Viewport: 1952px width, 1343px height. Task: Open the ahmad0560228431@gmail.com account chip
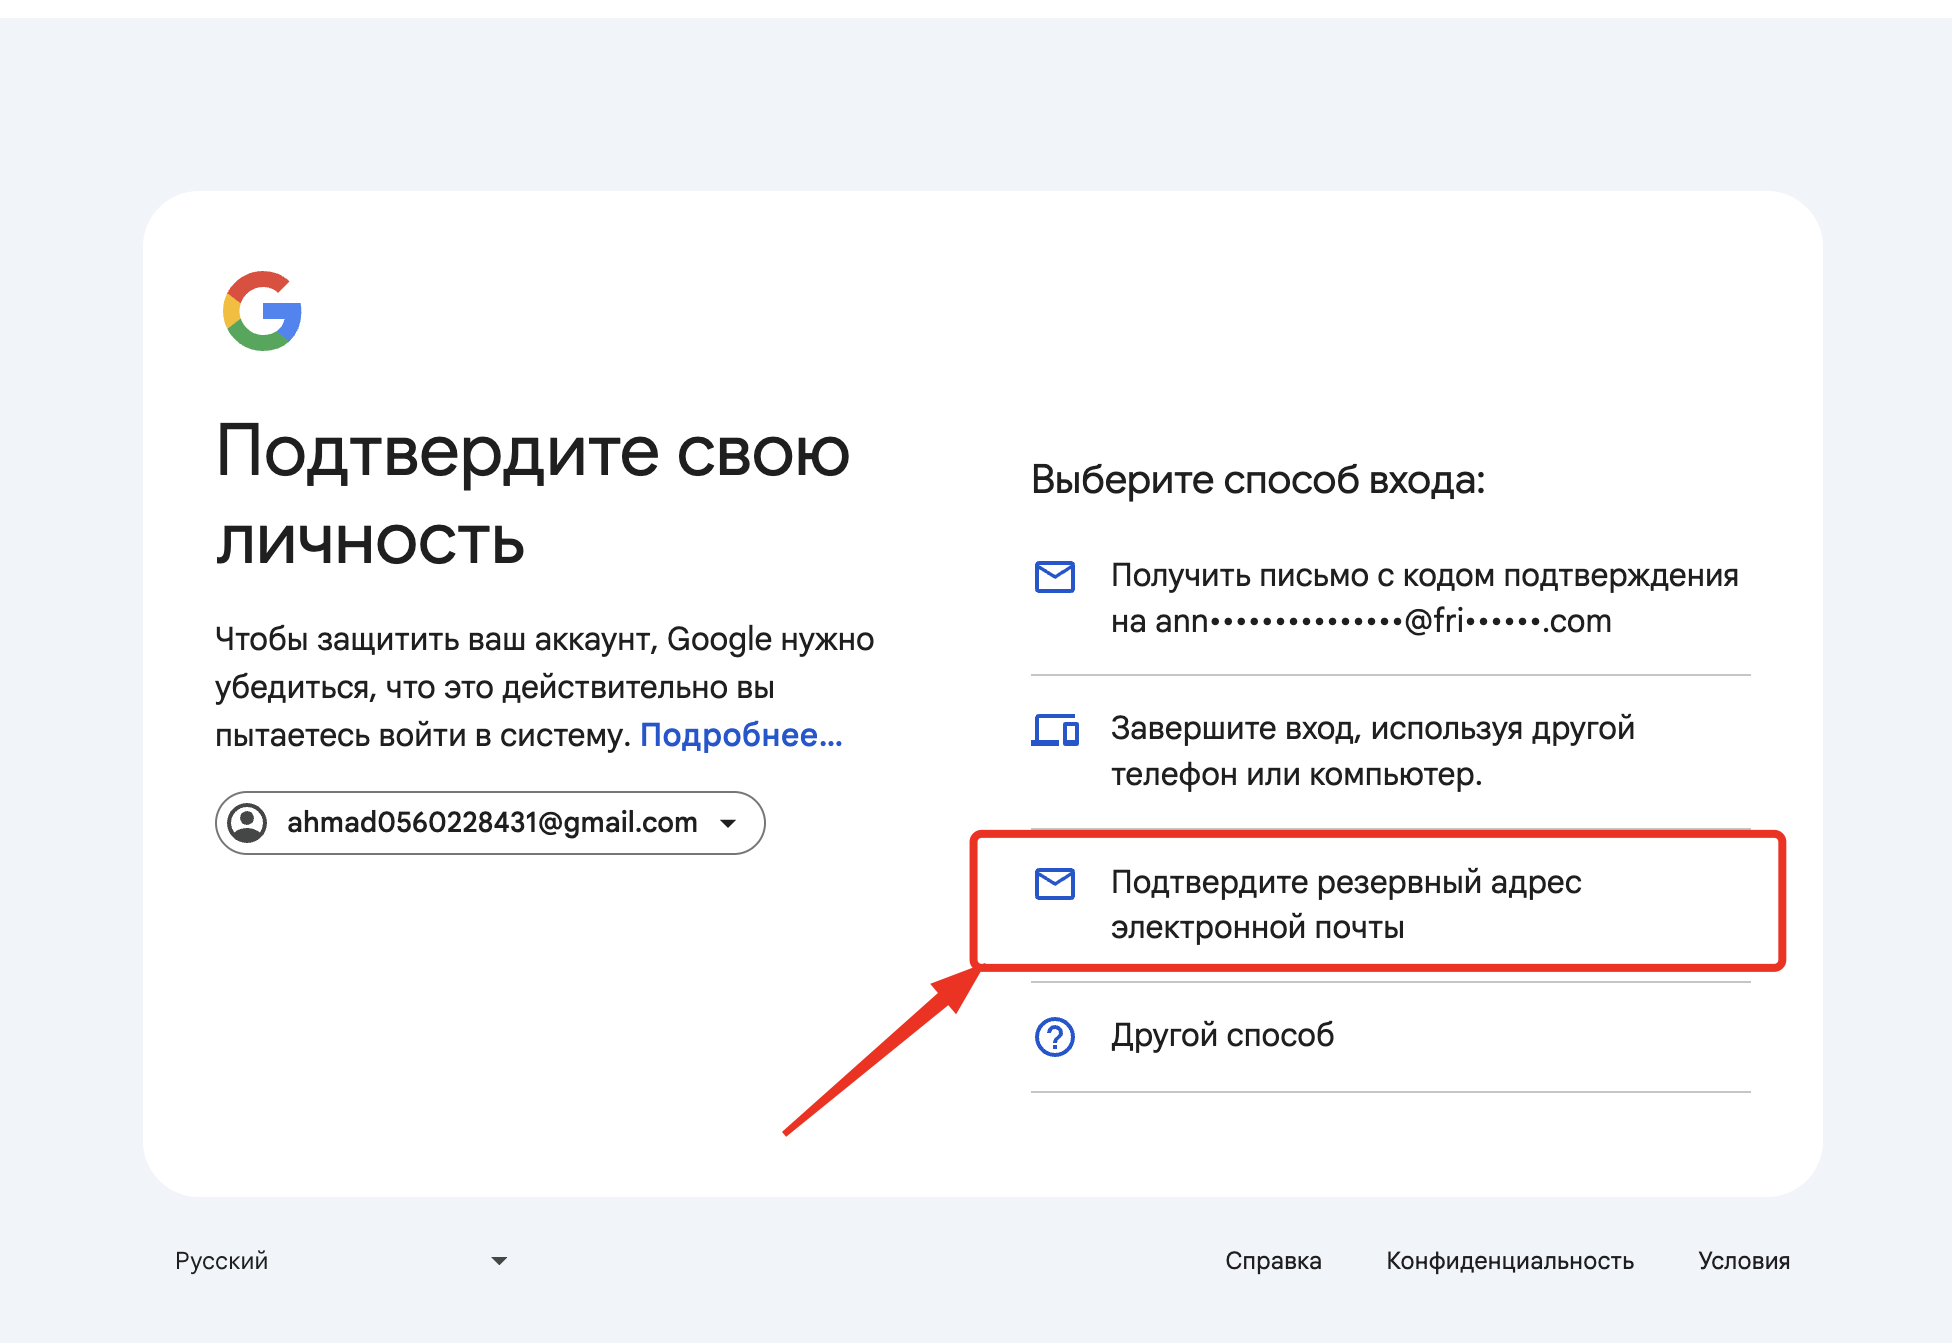(x=491, y=823)
